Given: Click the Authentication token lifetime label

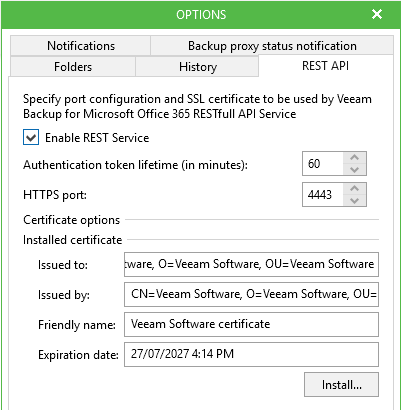Looking at the screenshot, I should pos(135,165).
